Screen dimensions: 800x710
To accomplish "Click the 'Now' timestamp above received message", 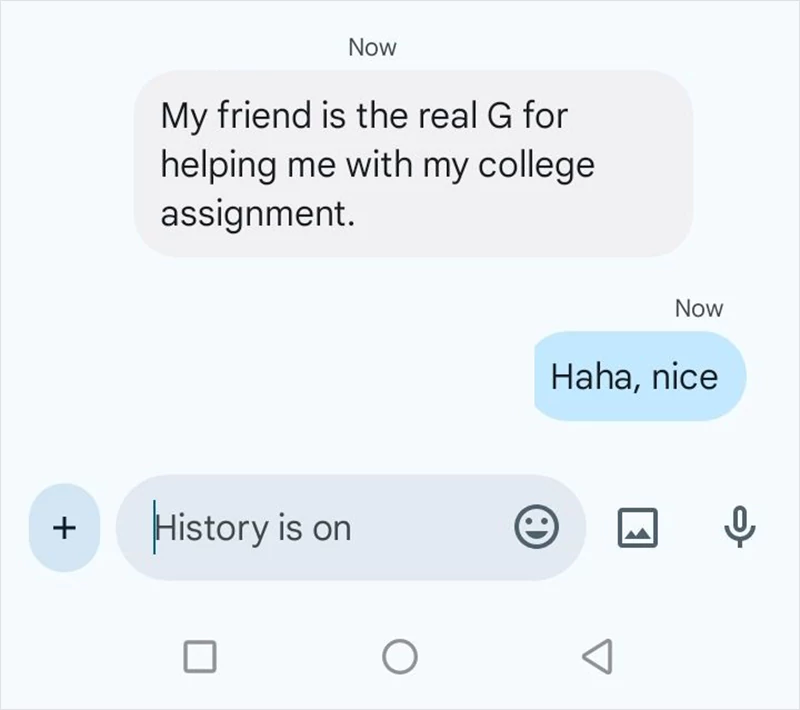I will click(372, 46).
